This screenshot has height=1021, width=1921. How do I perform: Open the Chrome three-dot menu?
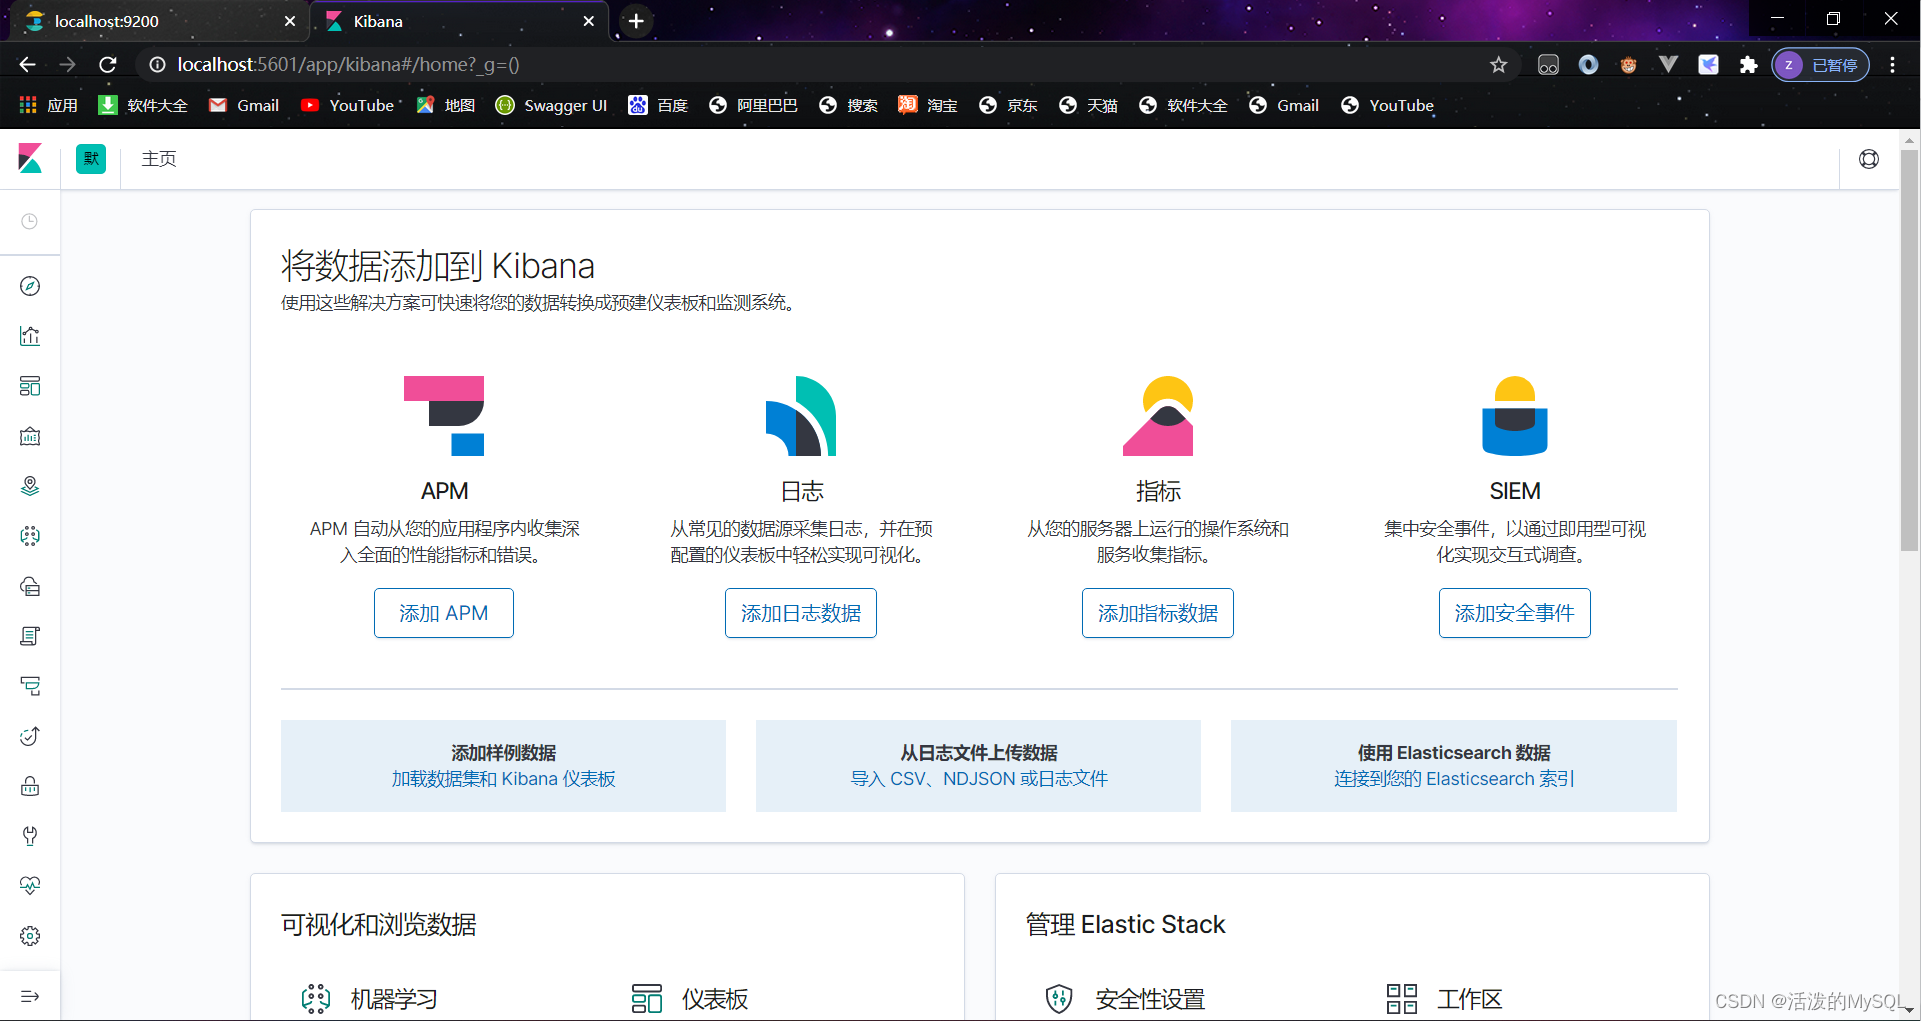click(1893, 65)
